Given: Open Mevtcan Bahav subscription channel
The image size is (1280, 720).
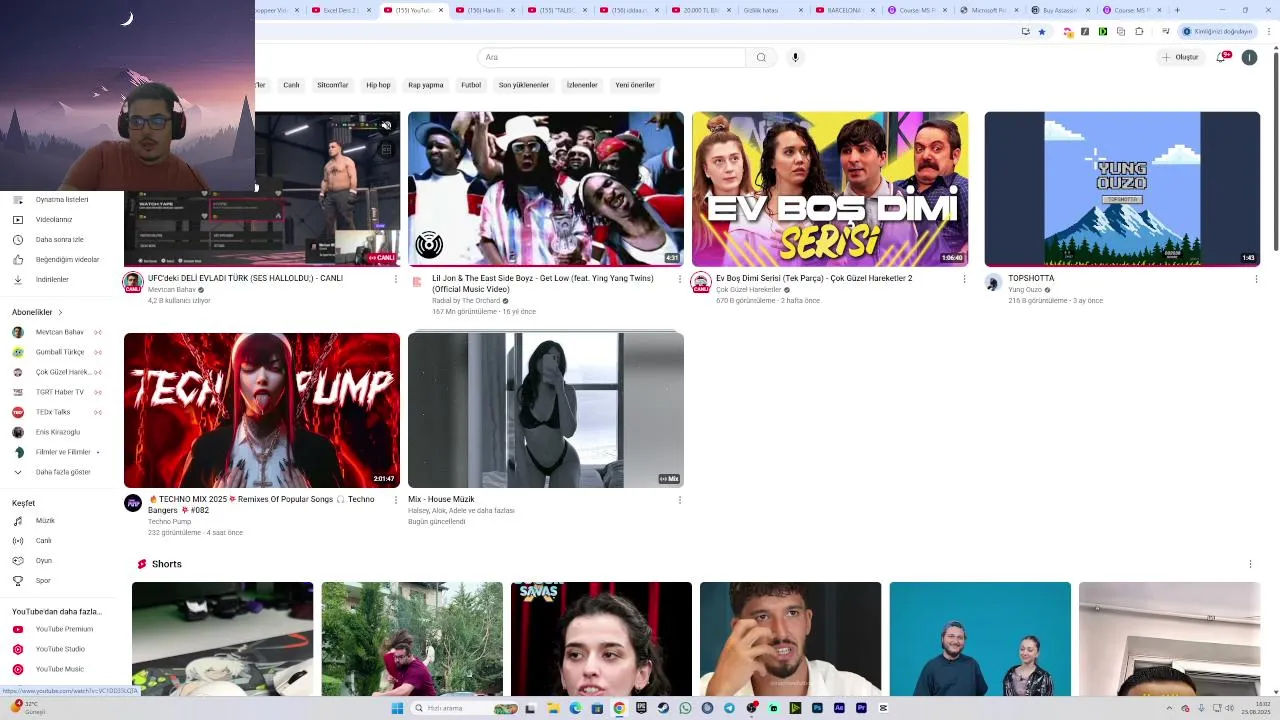Looking at the screenshot, I should click(58, 332).
